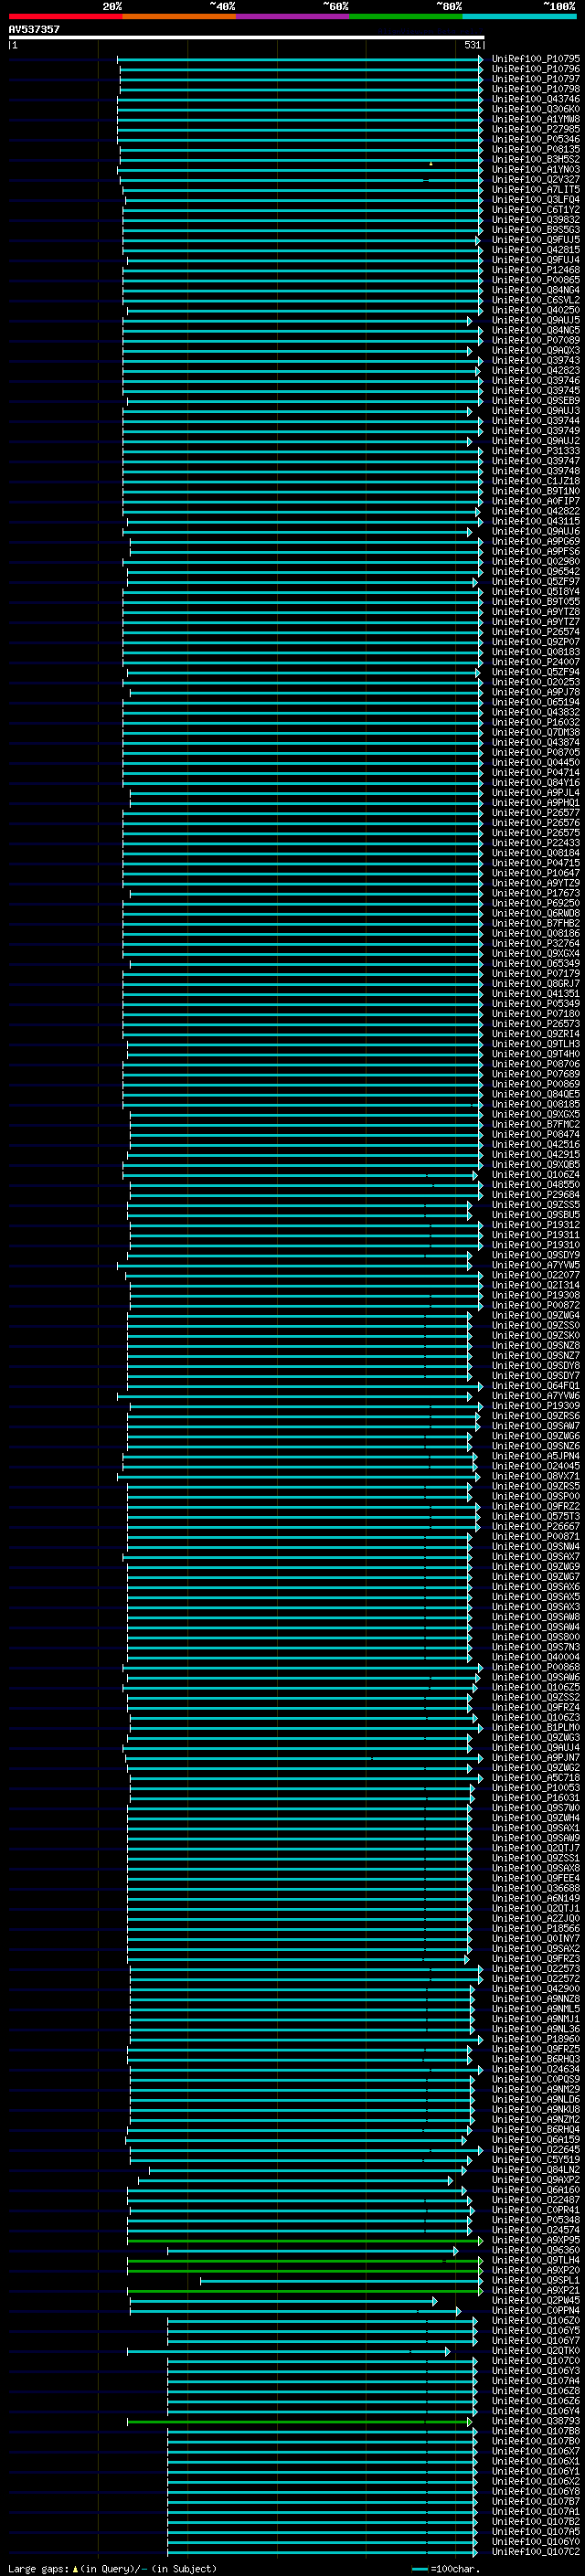
Task: Select hit label UniRef100_A9XP20
Action: coord(536,2270)
